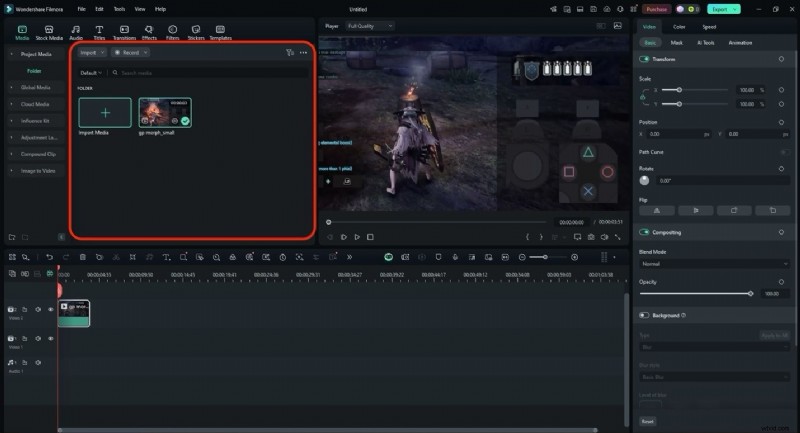Toggle the scale lock link icon
The width and height of the screenshot is (800, 433).
click(x=642, y=97)
